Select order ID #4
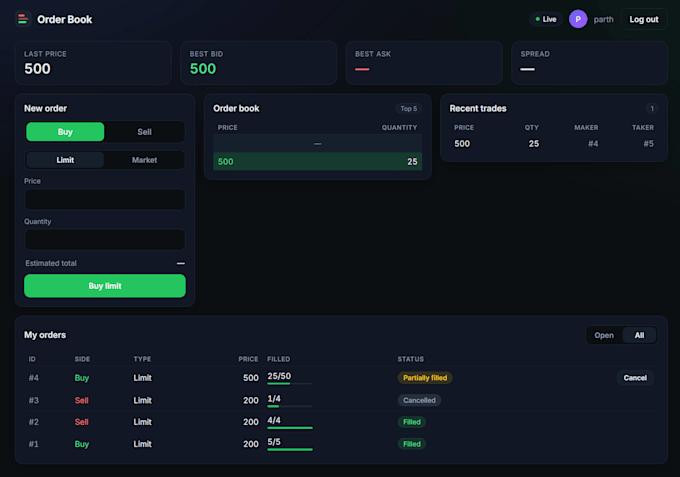 [33, 378]
